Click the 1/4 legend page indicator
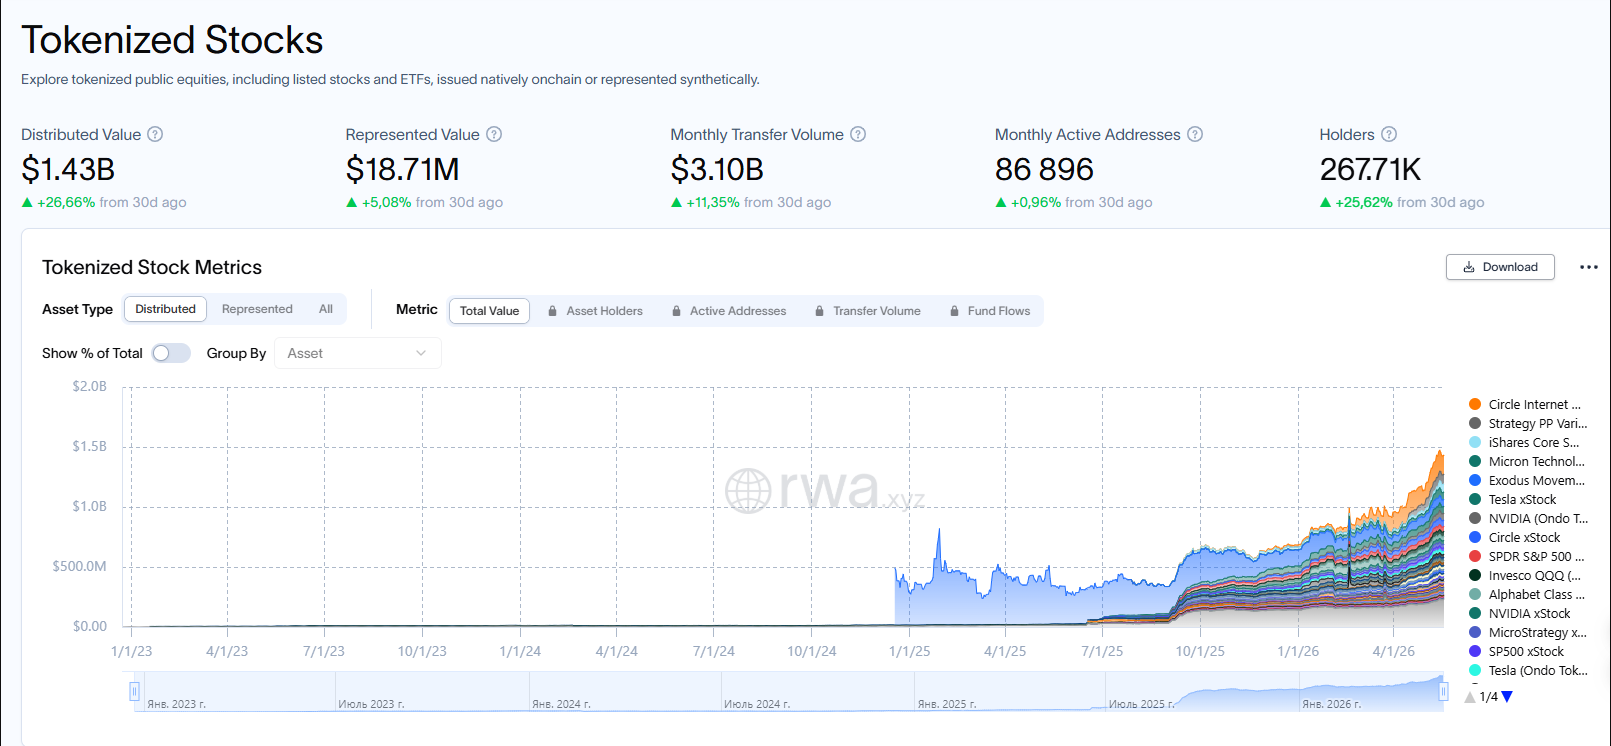The height and width of the screenshot is (746, 1611). pyautogui.click(x=1489, y=697)
